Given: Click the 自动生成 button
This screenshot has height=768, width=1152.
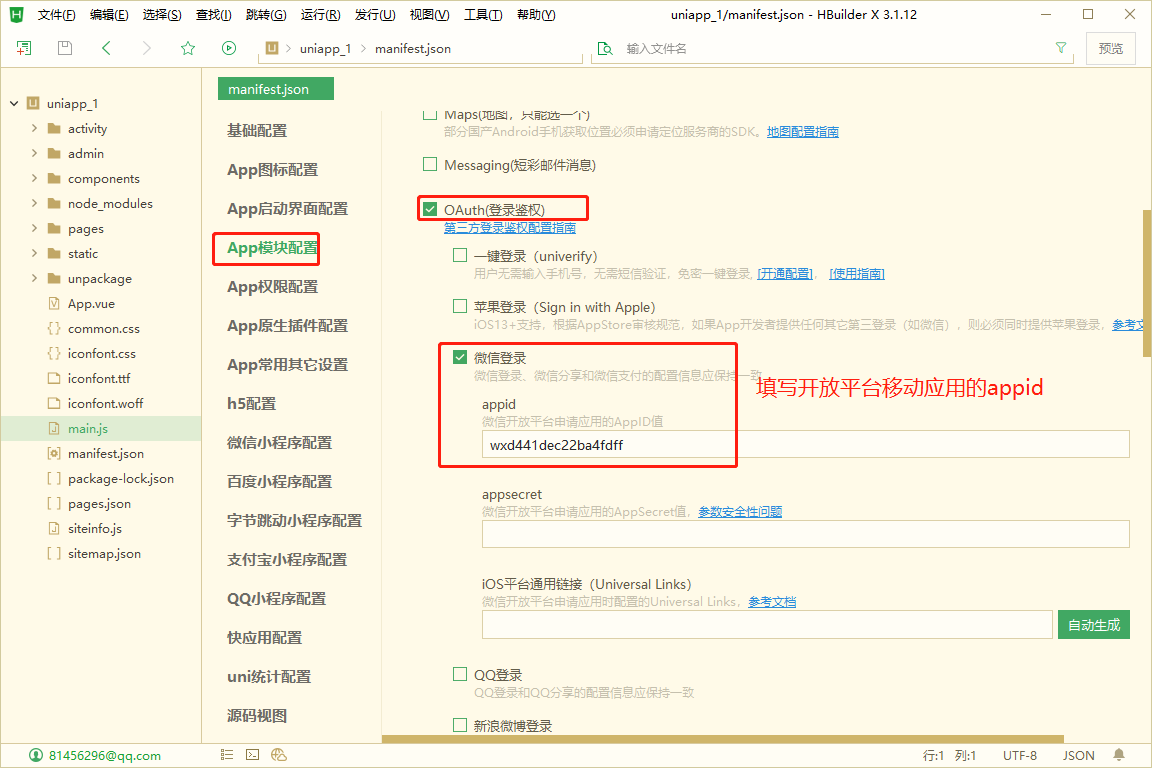Looking at the screenshot, I should (1093, 625).
